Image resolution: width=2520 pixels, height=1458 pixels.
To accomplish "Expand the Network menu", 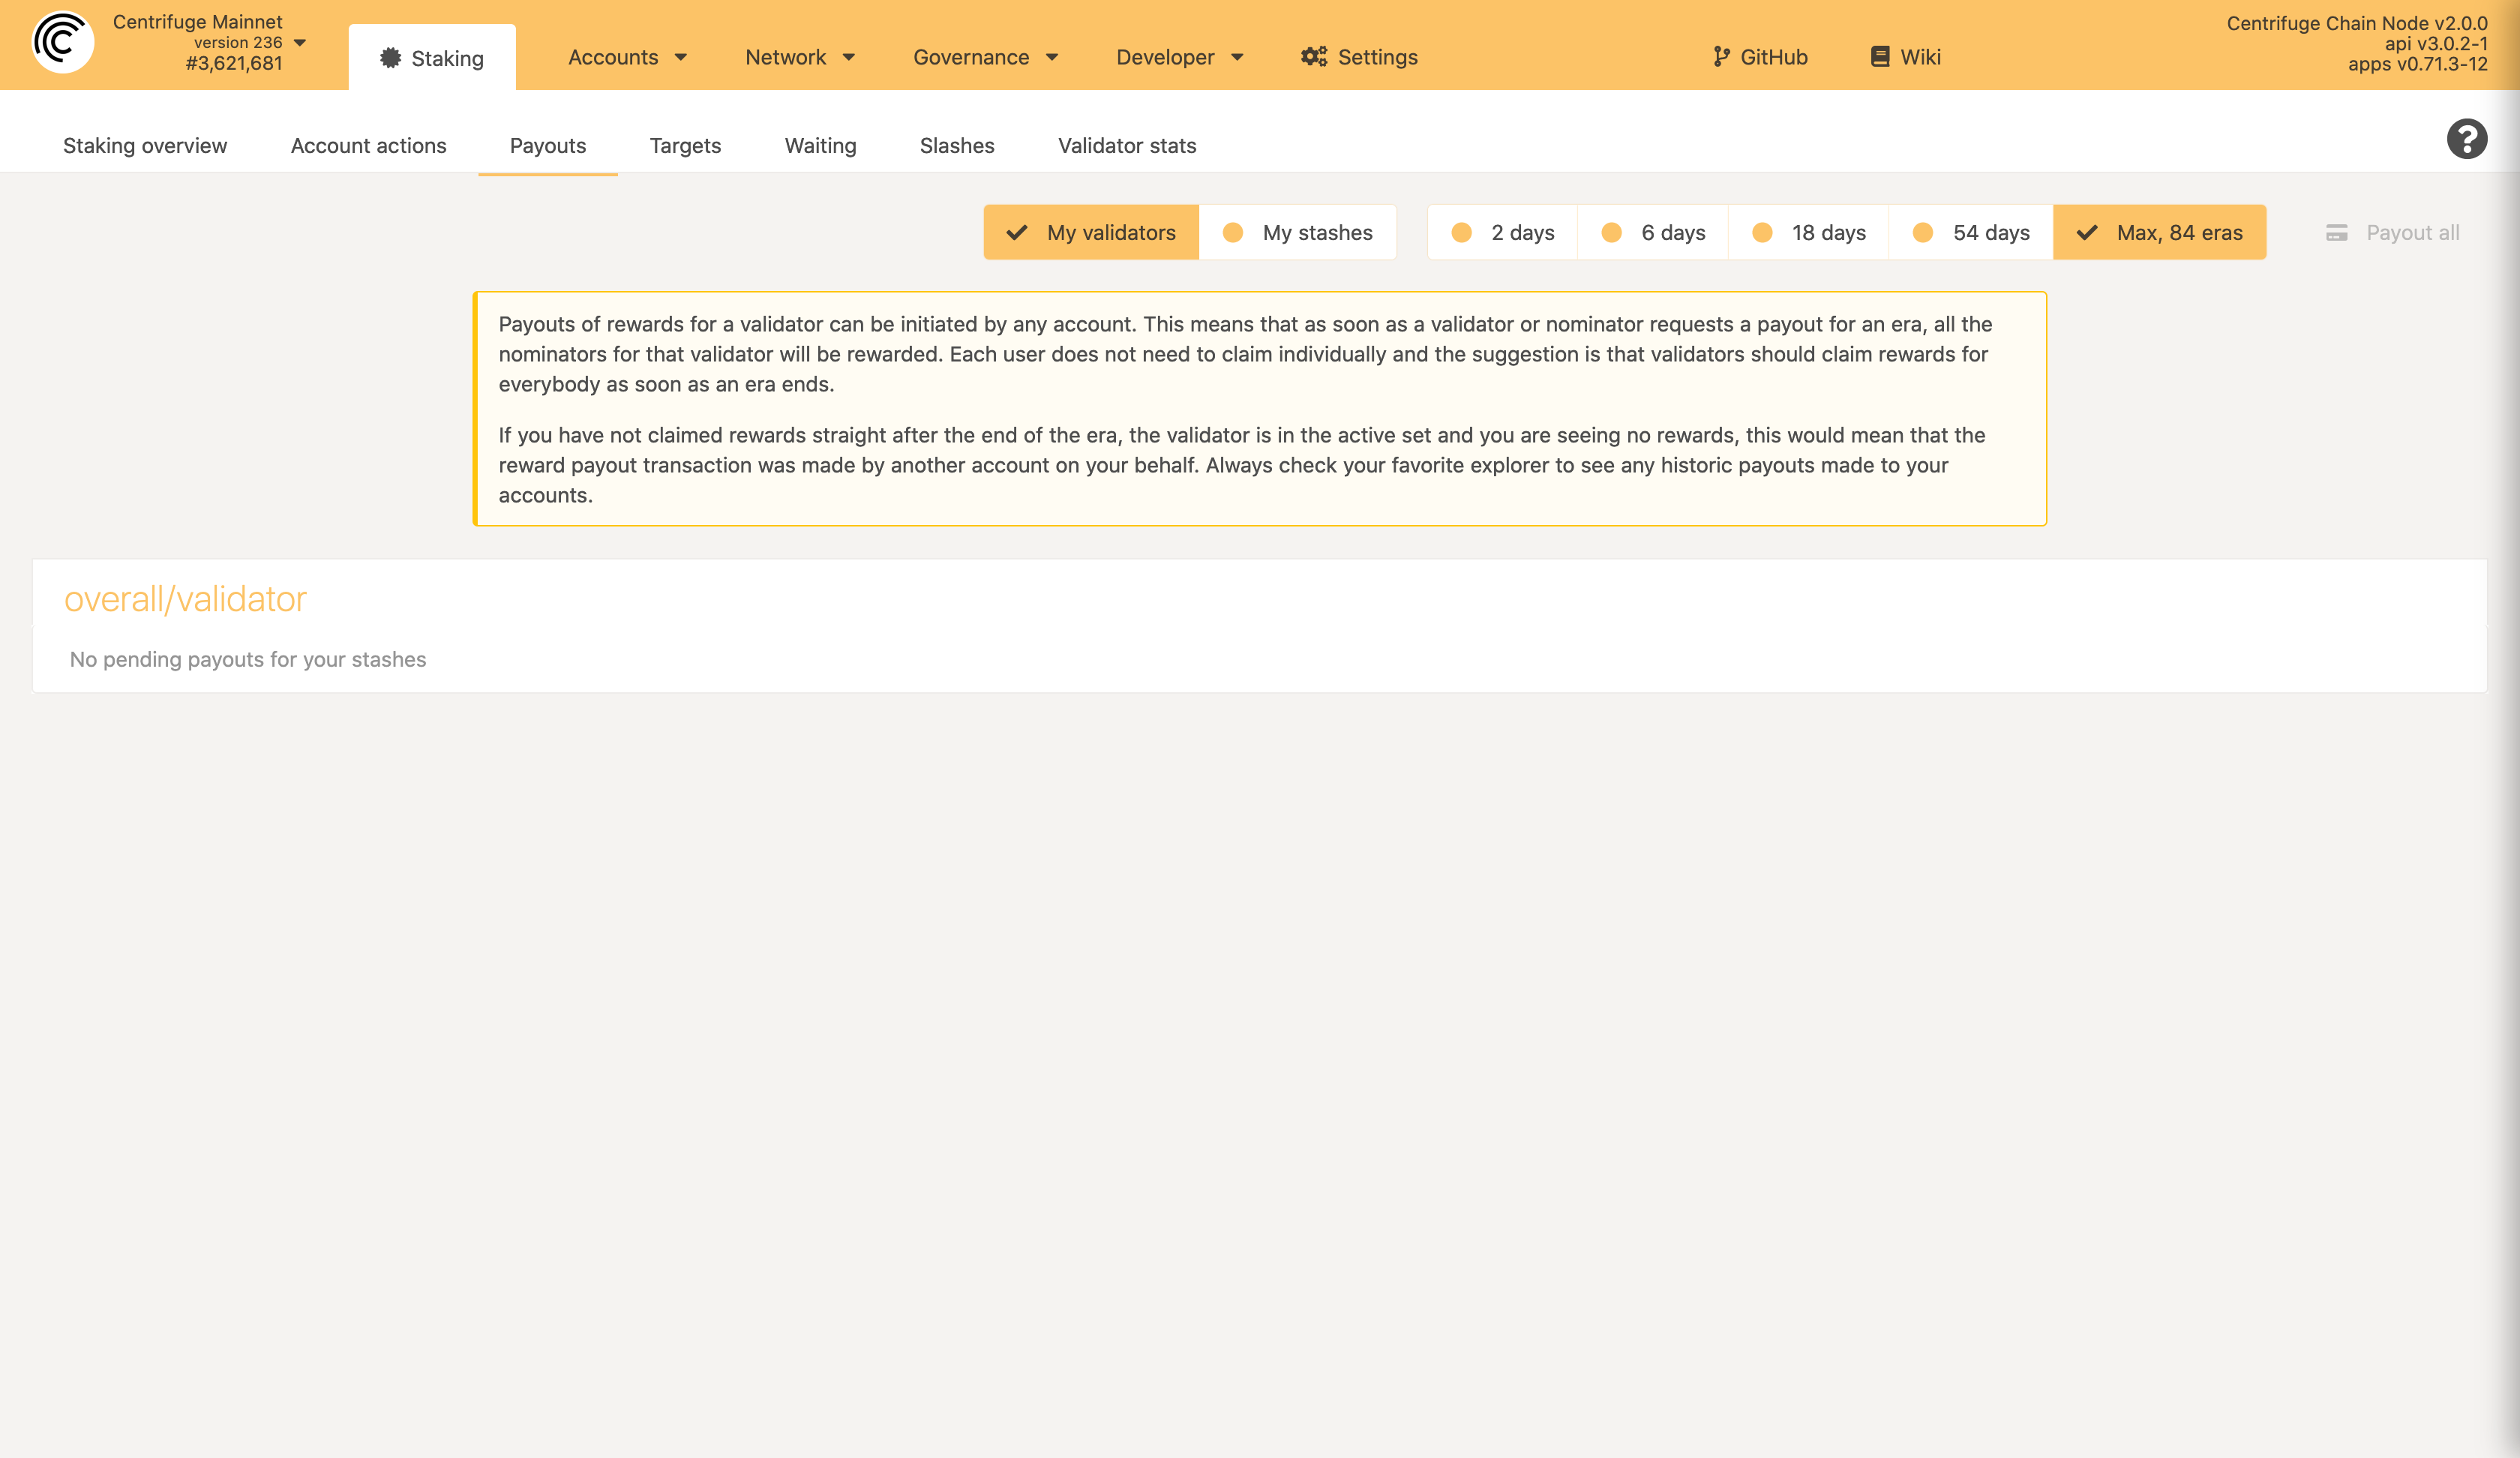I will coord(800,57).
